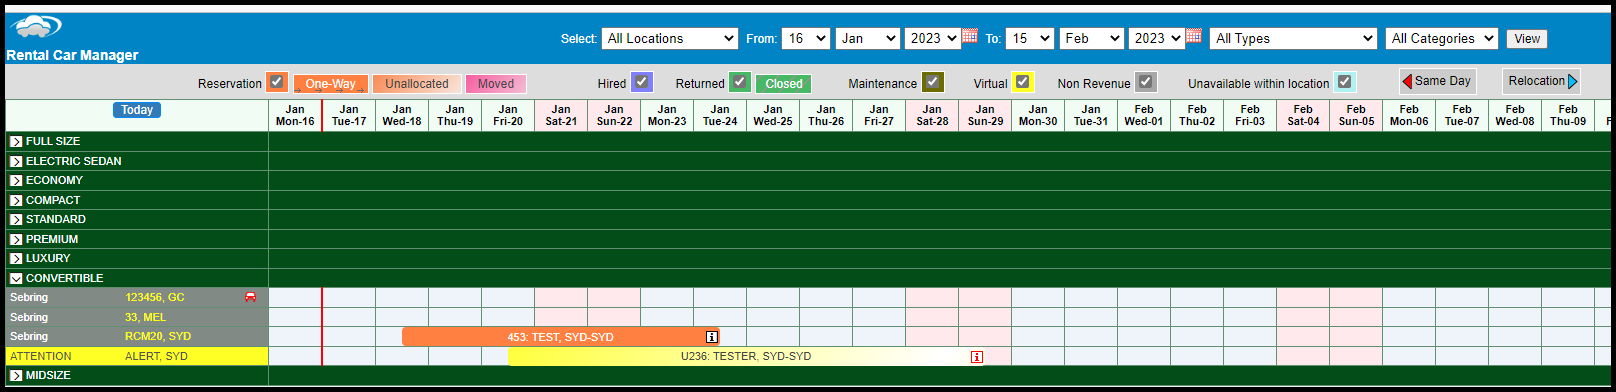Open the All Locations dropdown

click(x=670, y=39)
